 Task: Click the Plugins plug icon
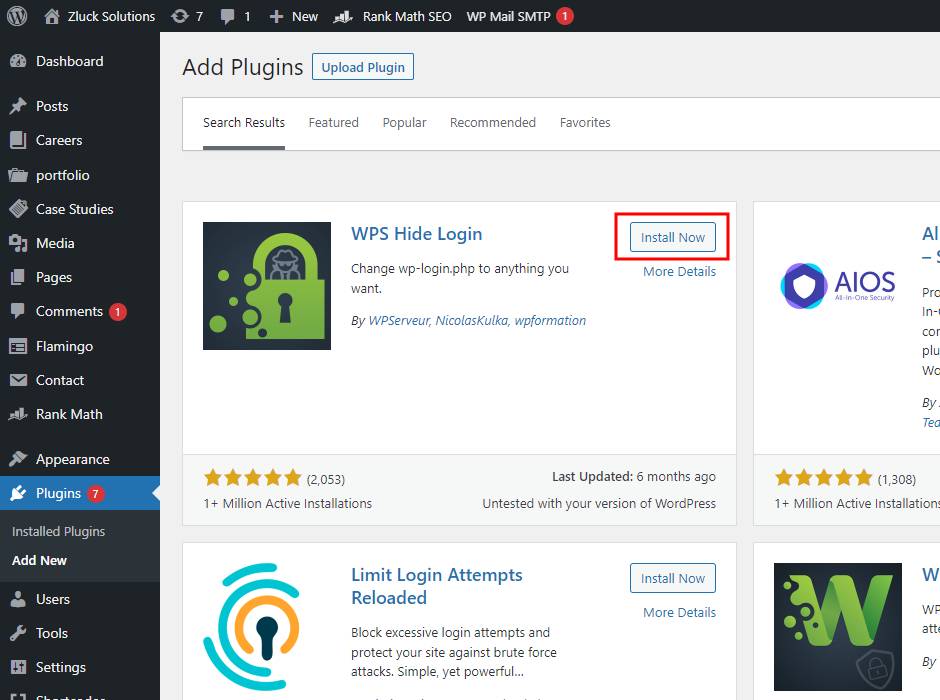(19, 493)
